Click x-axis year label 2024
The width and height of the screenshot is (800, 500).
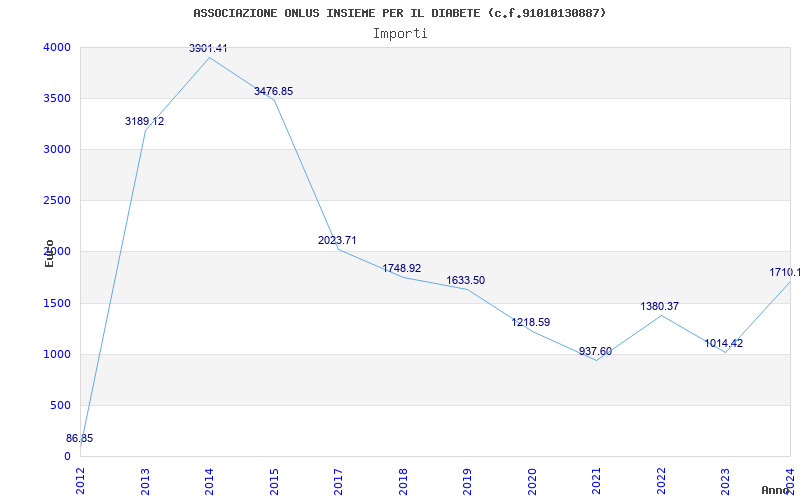coord(790,481)
